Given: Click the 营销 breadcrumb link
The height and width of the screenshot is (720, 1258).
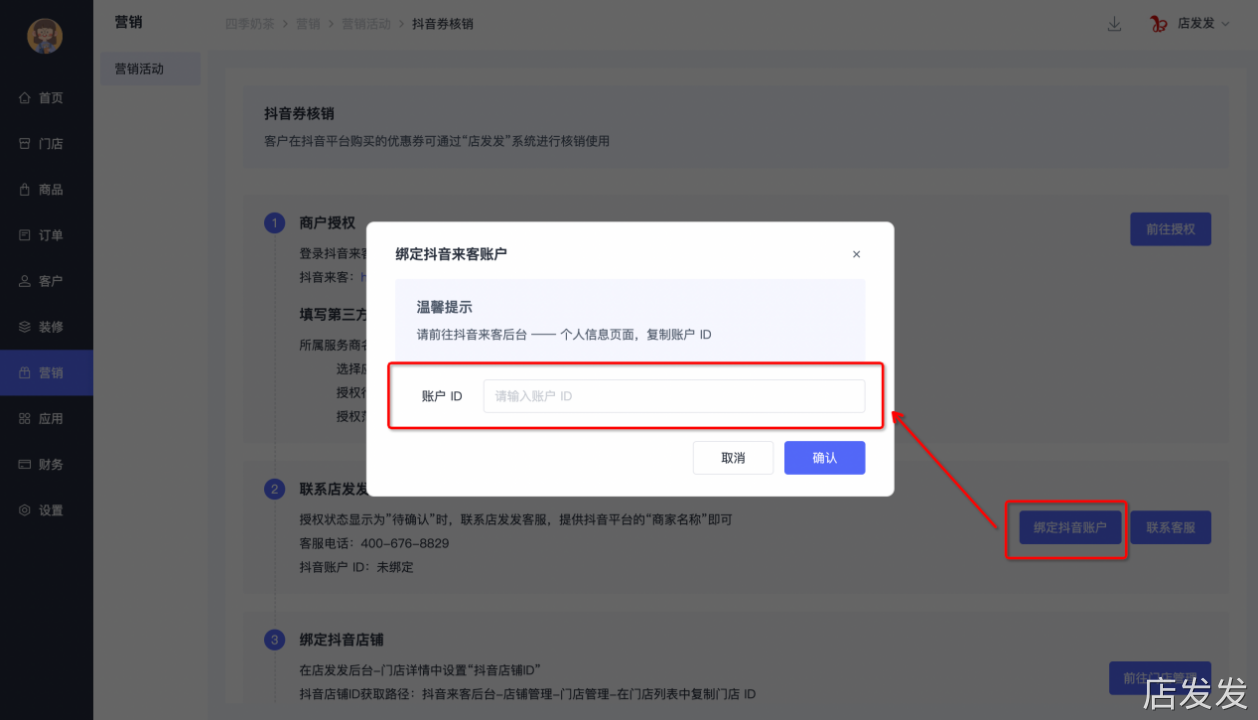Looking at the screenshot, I should (308, 23).
